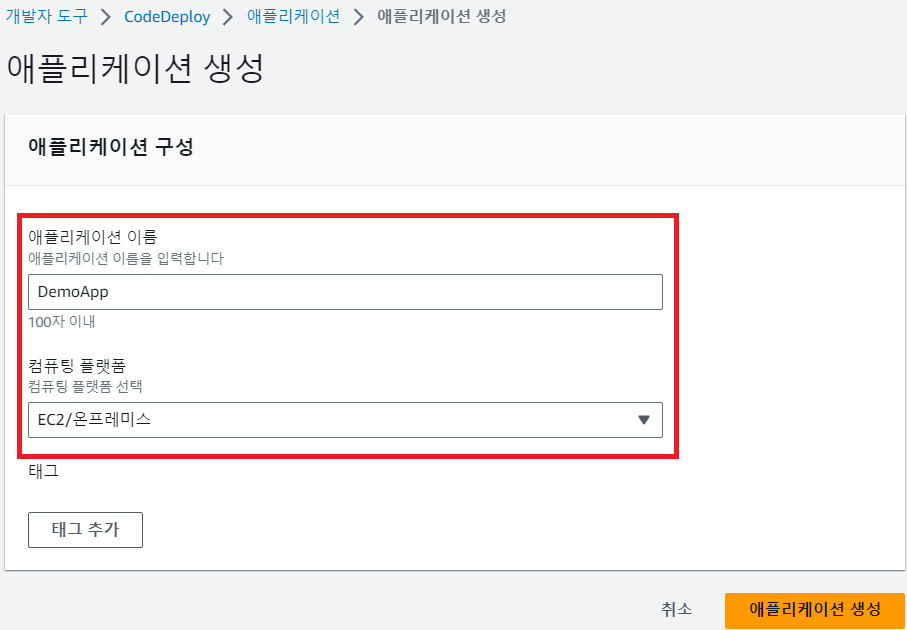Open the 컴퓨팅 플랫폼 dropdown showing EC2/온프레미스
Screen dimensions: 907x630
345,420
